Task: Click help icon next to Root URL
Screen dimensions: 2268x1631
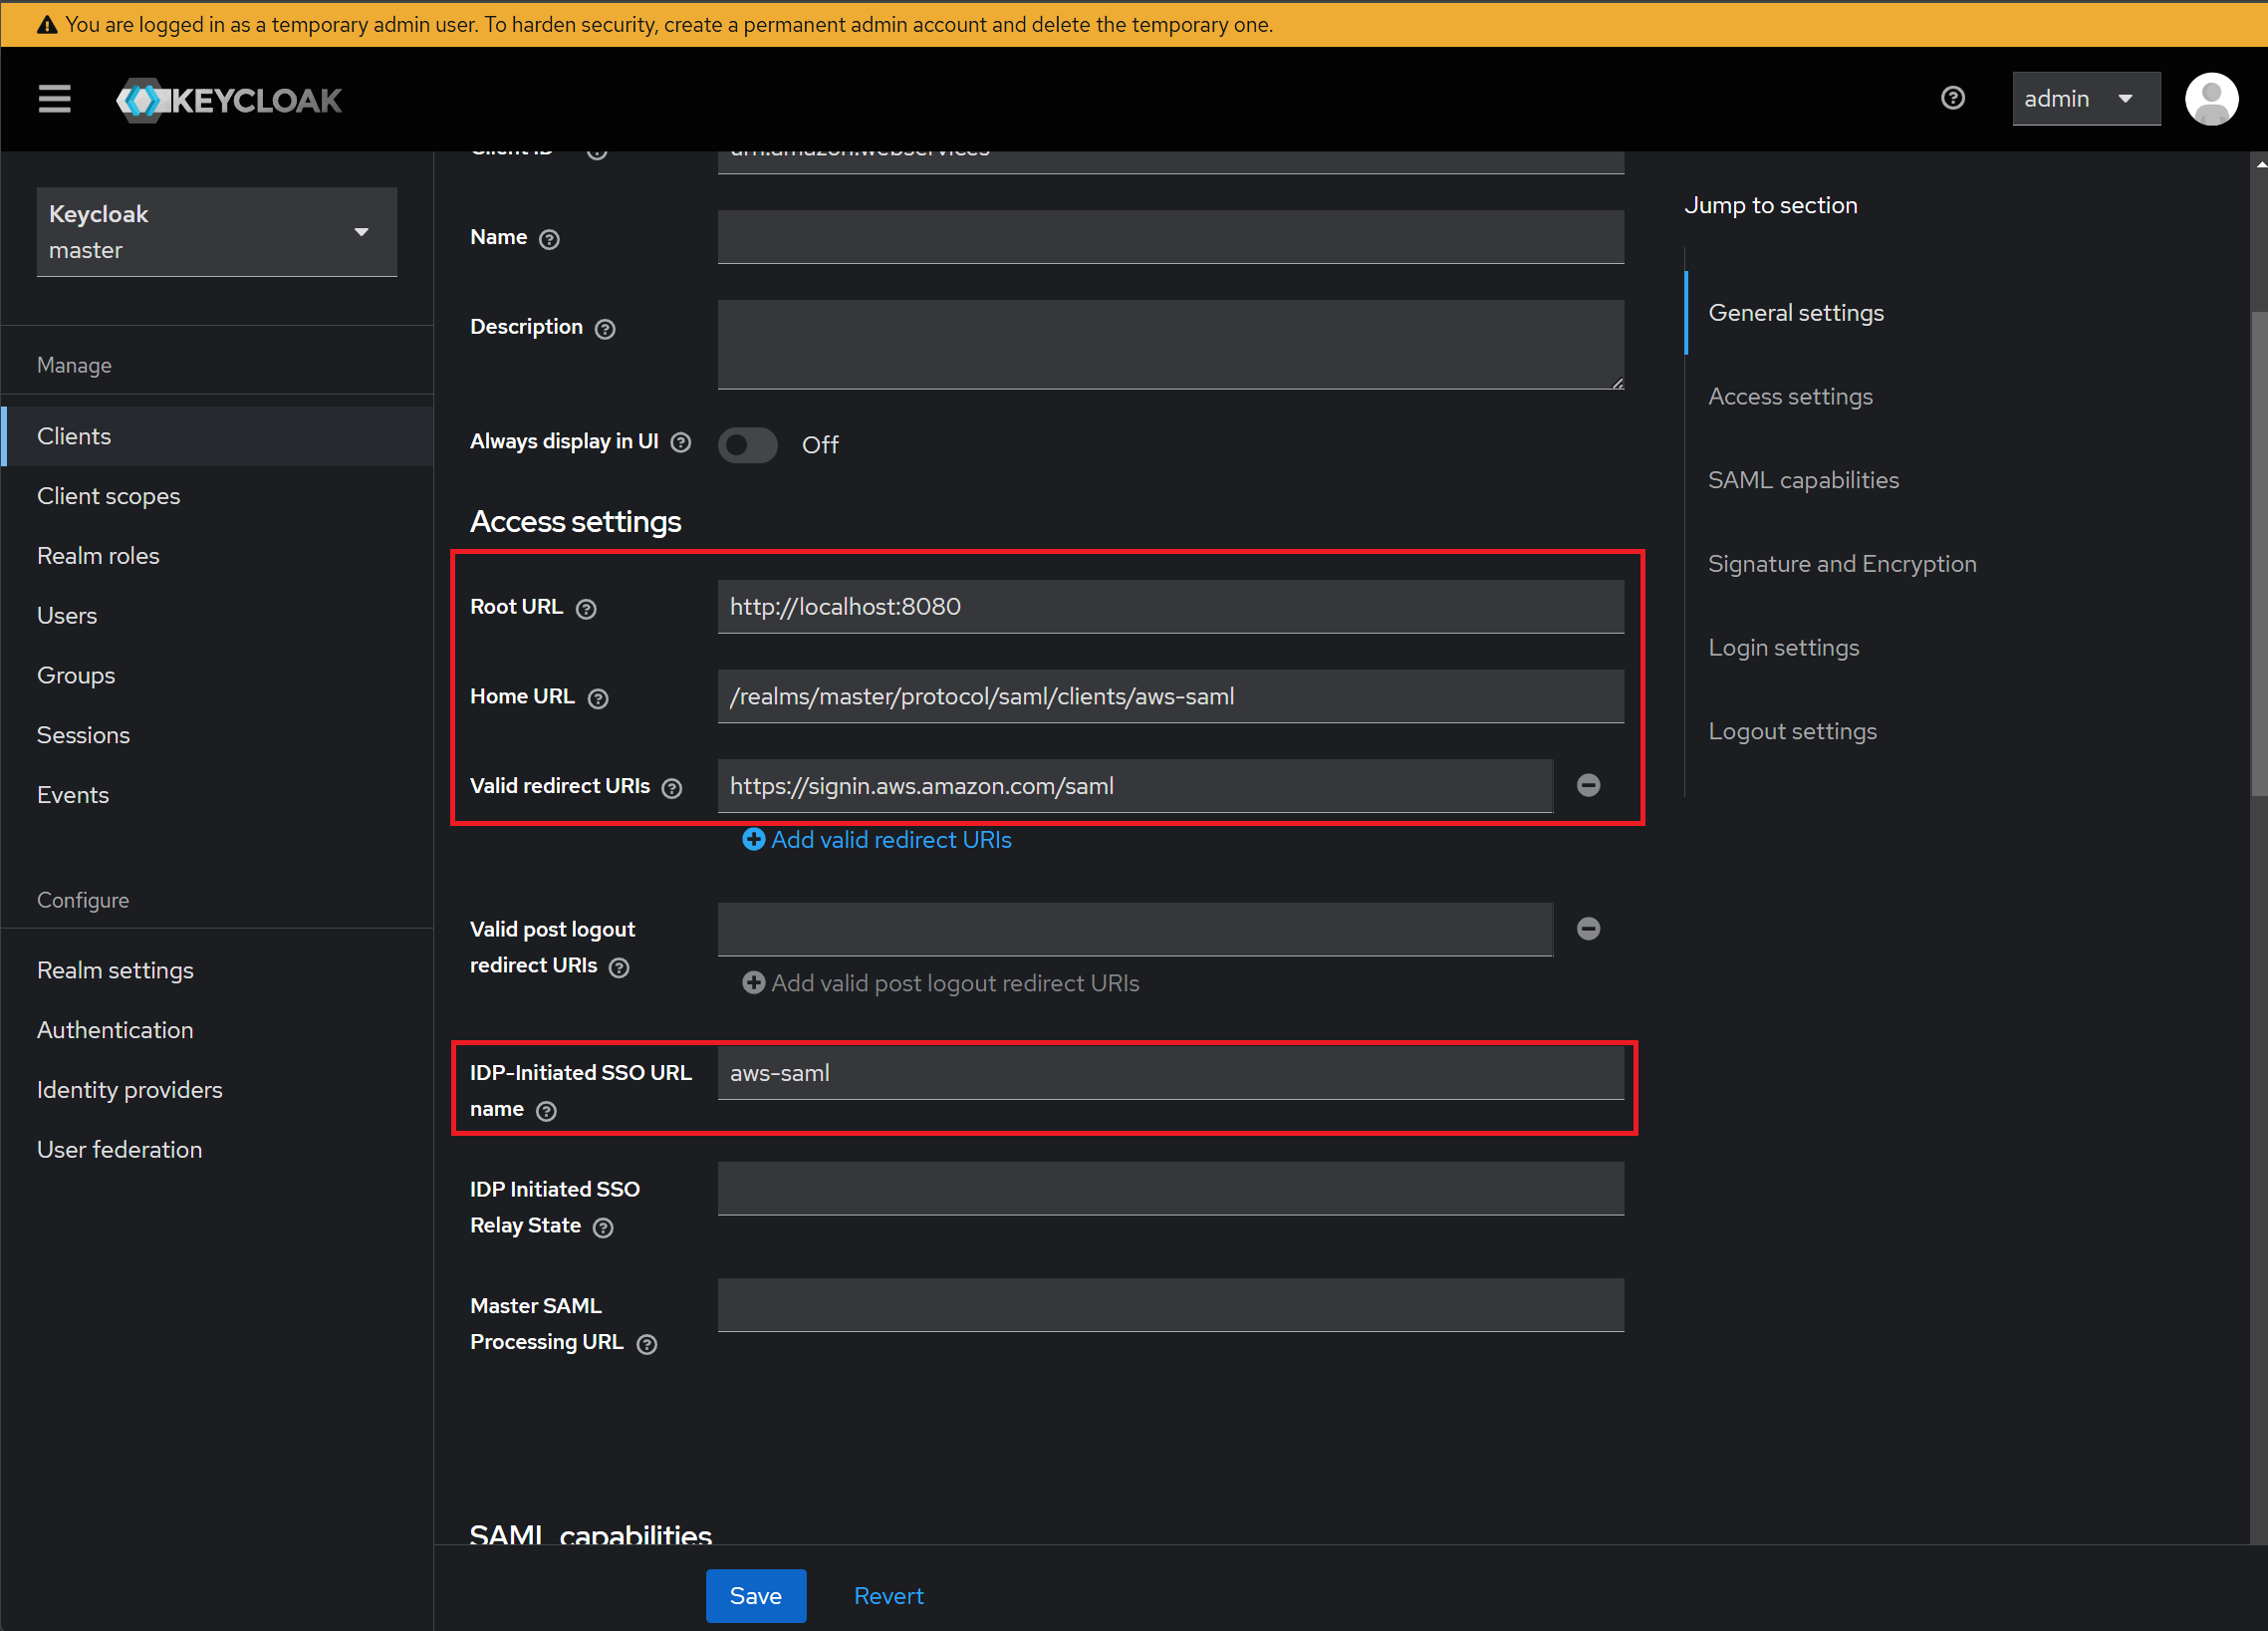Action: pos(587,609)
